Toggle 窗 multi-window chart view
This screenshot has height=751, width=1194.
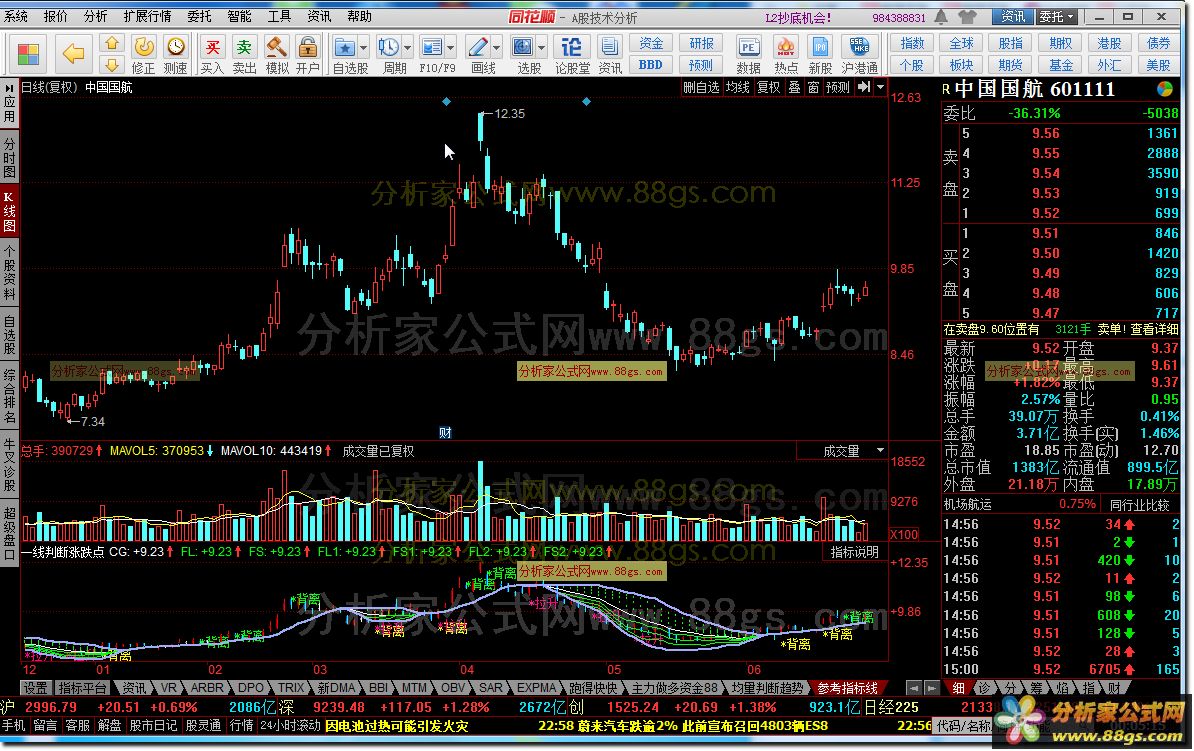tap(813, 88)
